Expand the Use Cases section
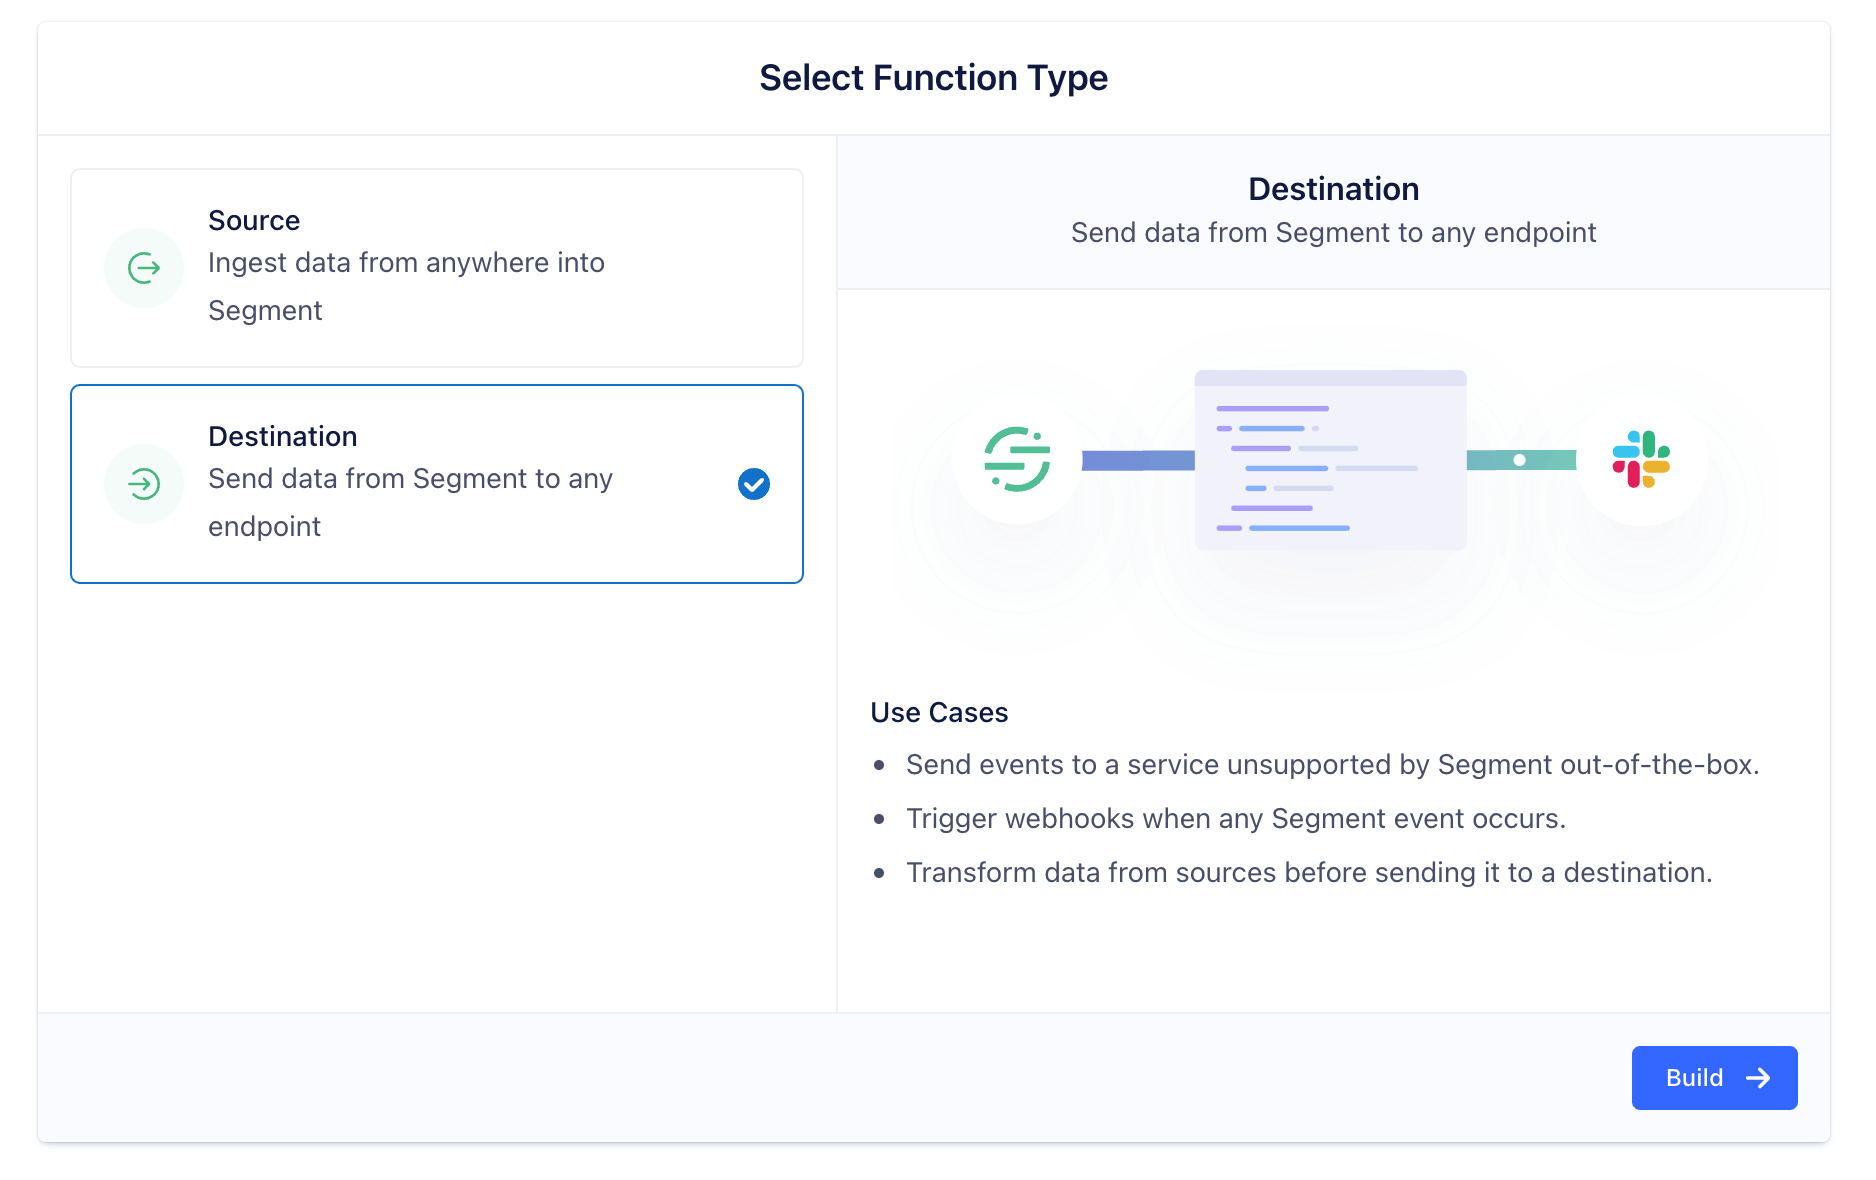The image size is (1876, 1180). click(938, 712)
